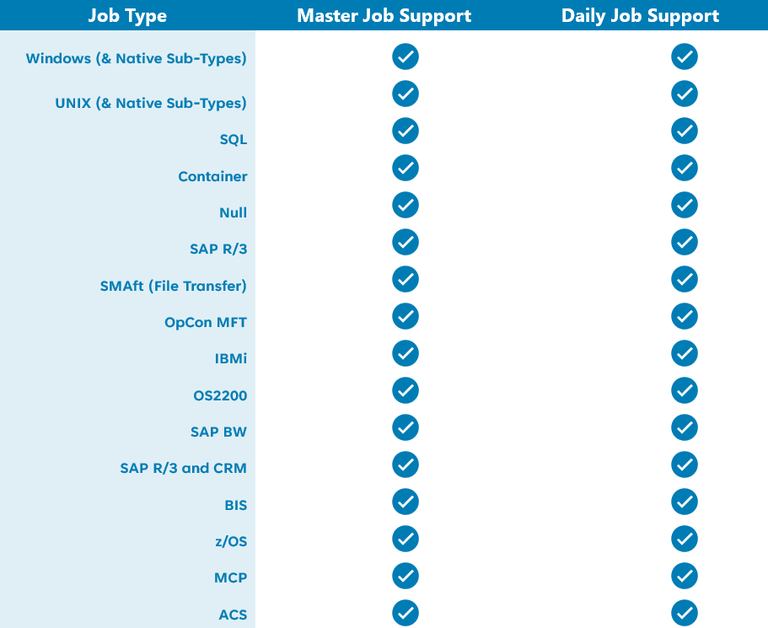Click Daily Job Support checkmark for IBMi

coord(684,353)
